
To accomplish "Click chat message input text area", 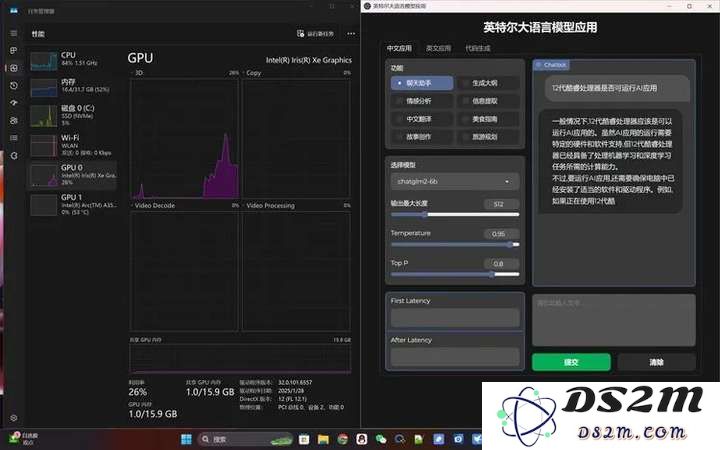I will [x=614, y=320].
